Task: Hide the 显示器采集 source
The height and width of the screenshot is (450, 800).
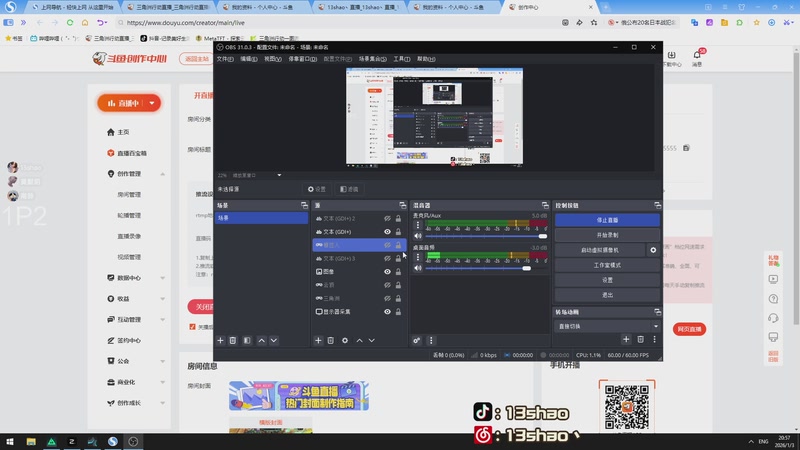Action: point(387,311)
